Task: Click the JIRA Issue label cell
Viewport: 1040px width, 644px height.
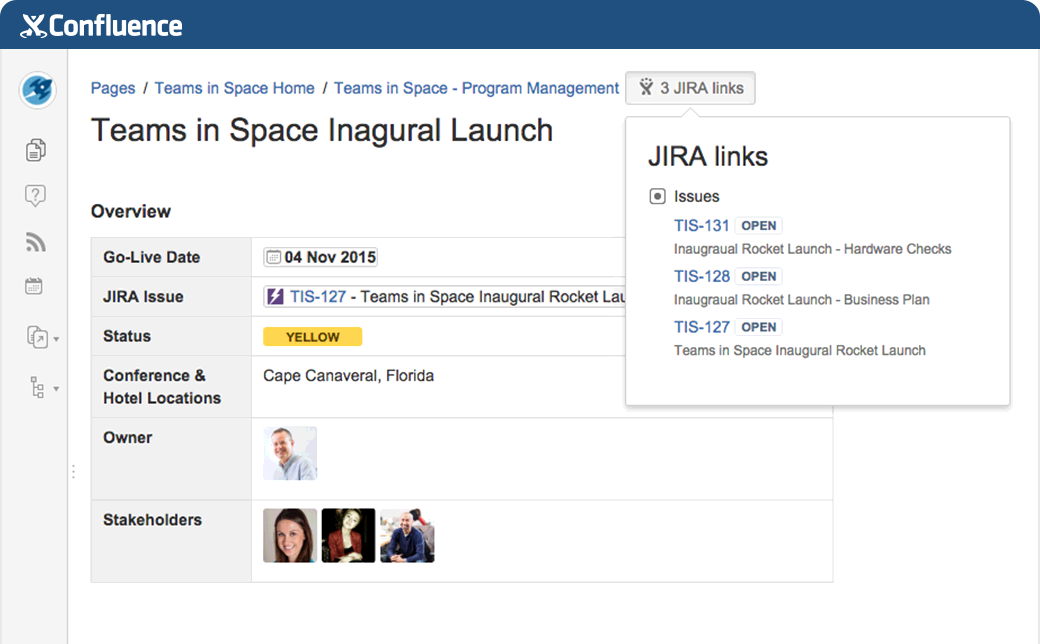Action: (x=171, y=296)
